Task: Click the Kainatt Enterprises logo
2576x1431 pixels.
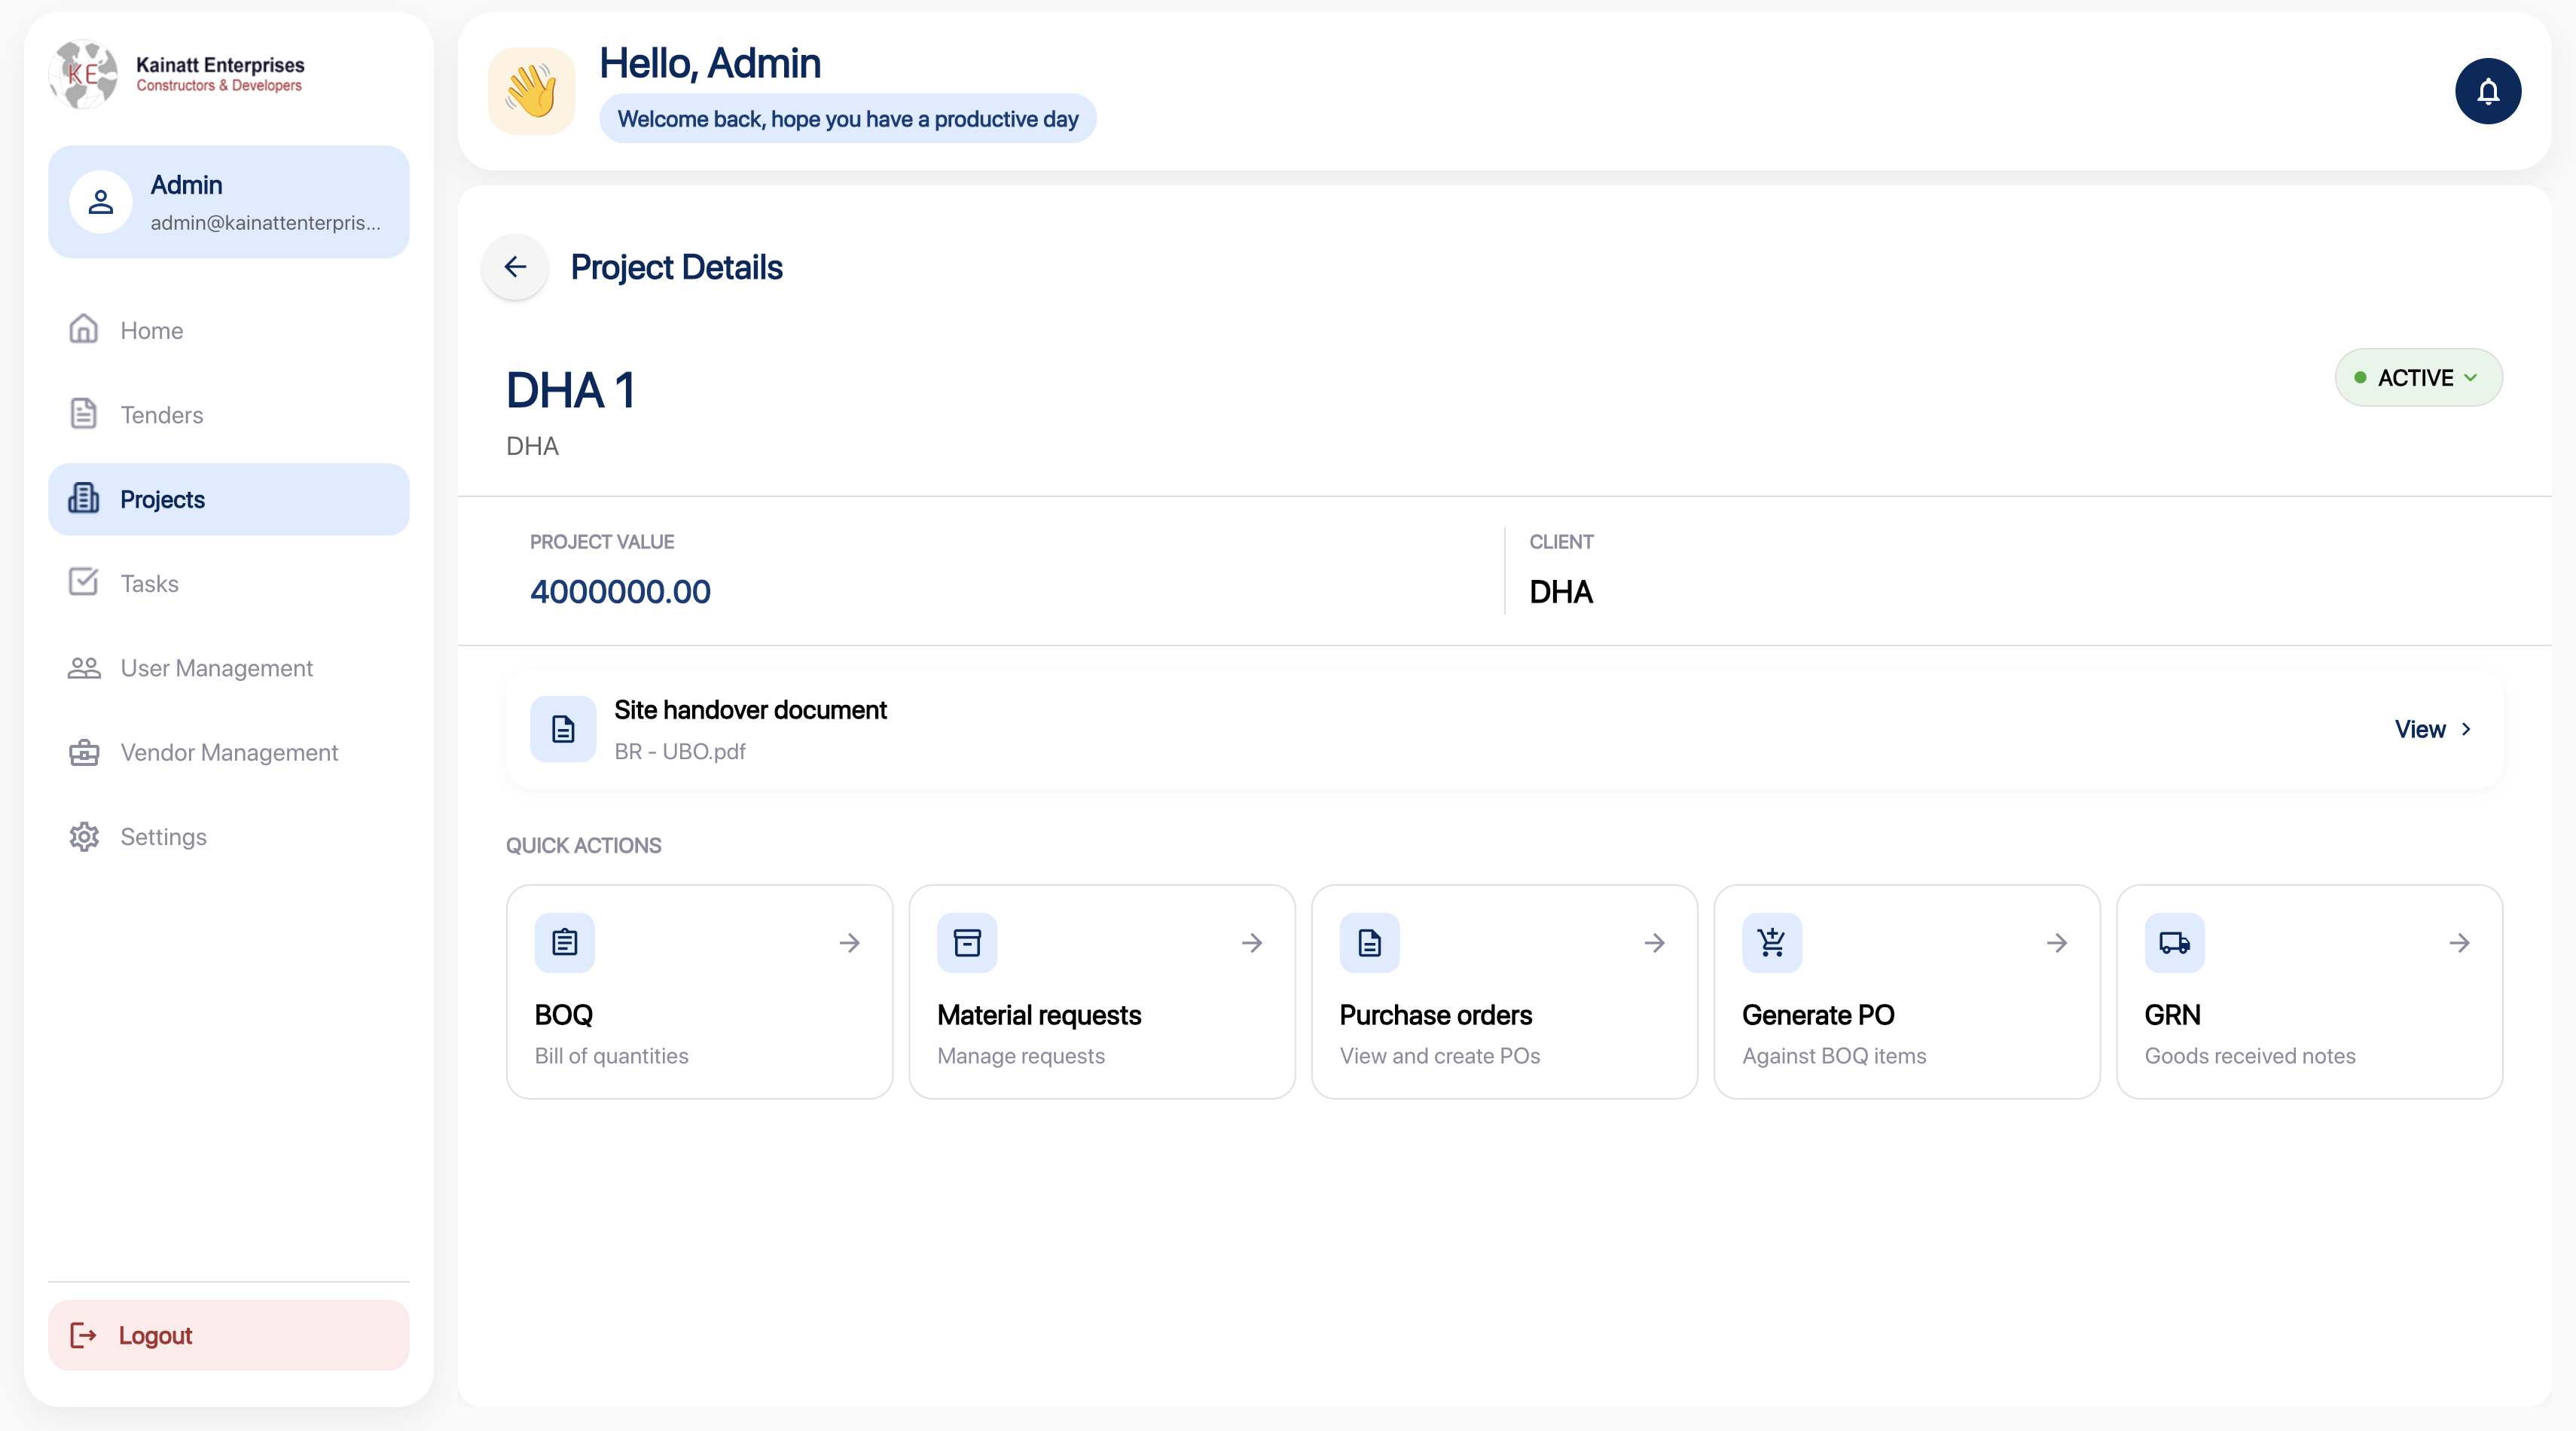Action: pyautogui.click(x=177, y=74)
